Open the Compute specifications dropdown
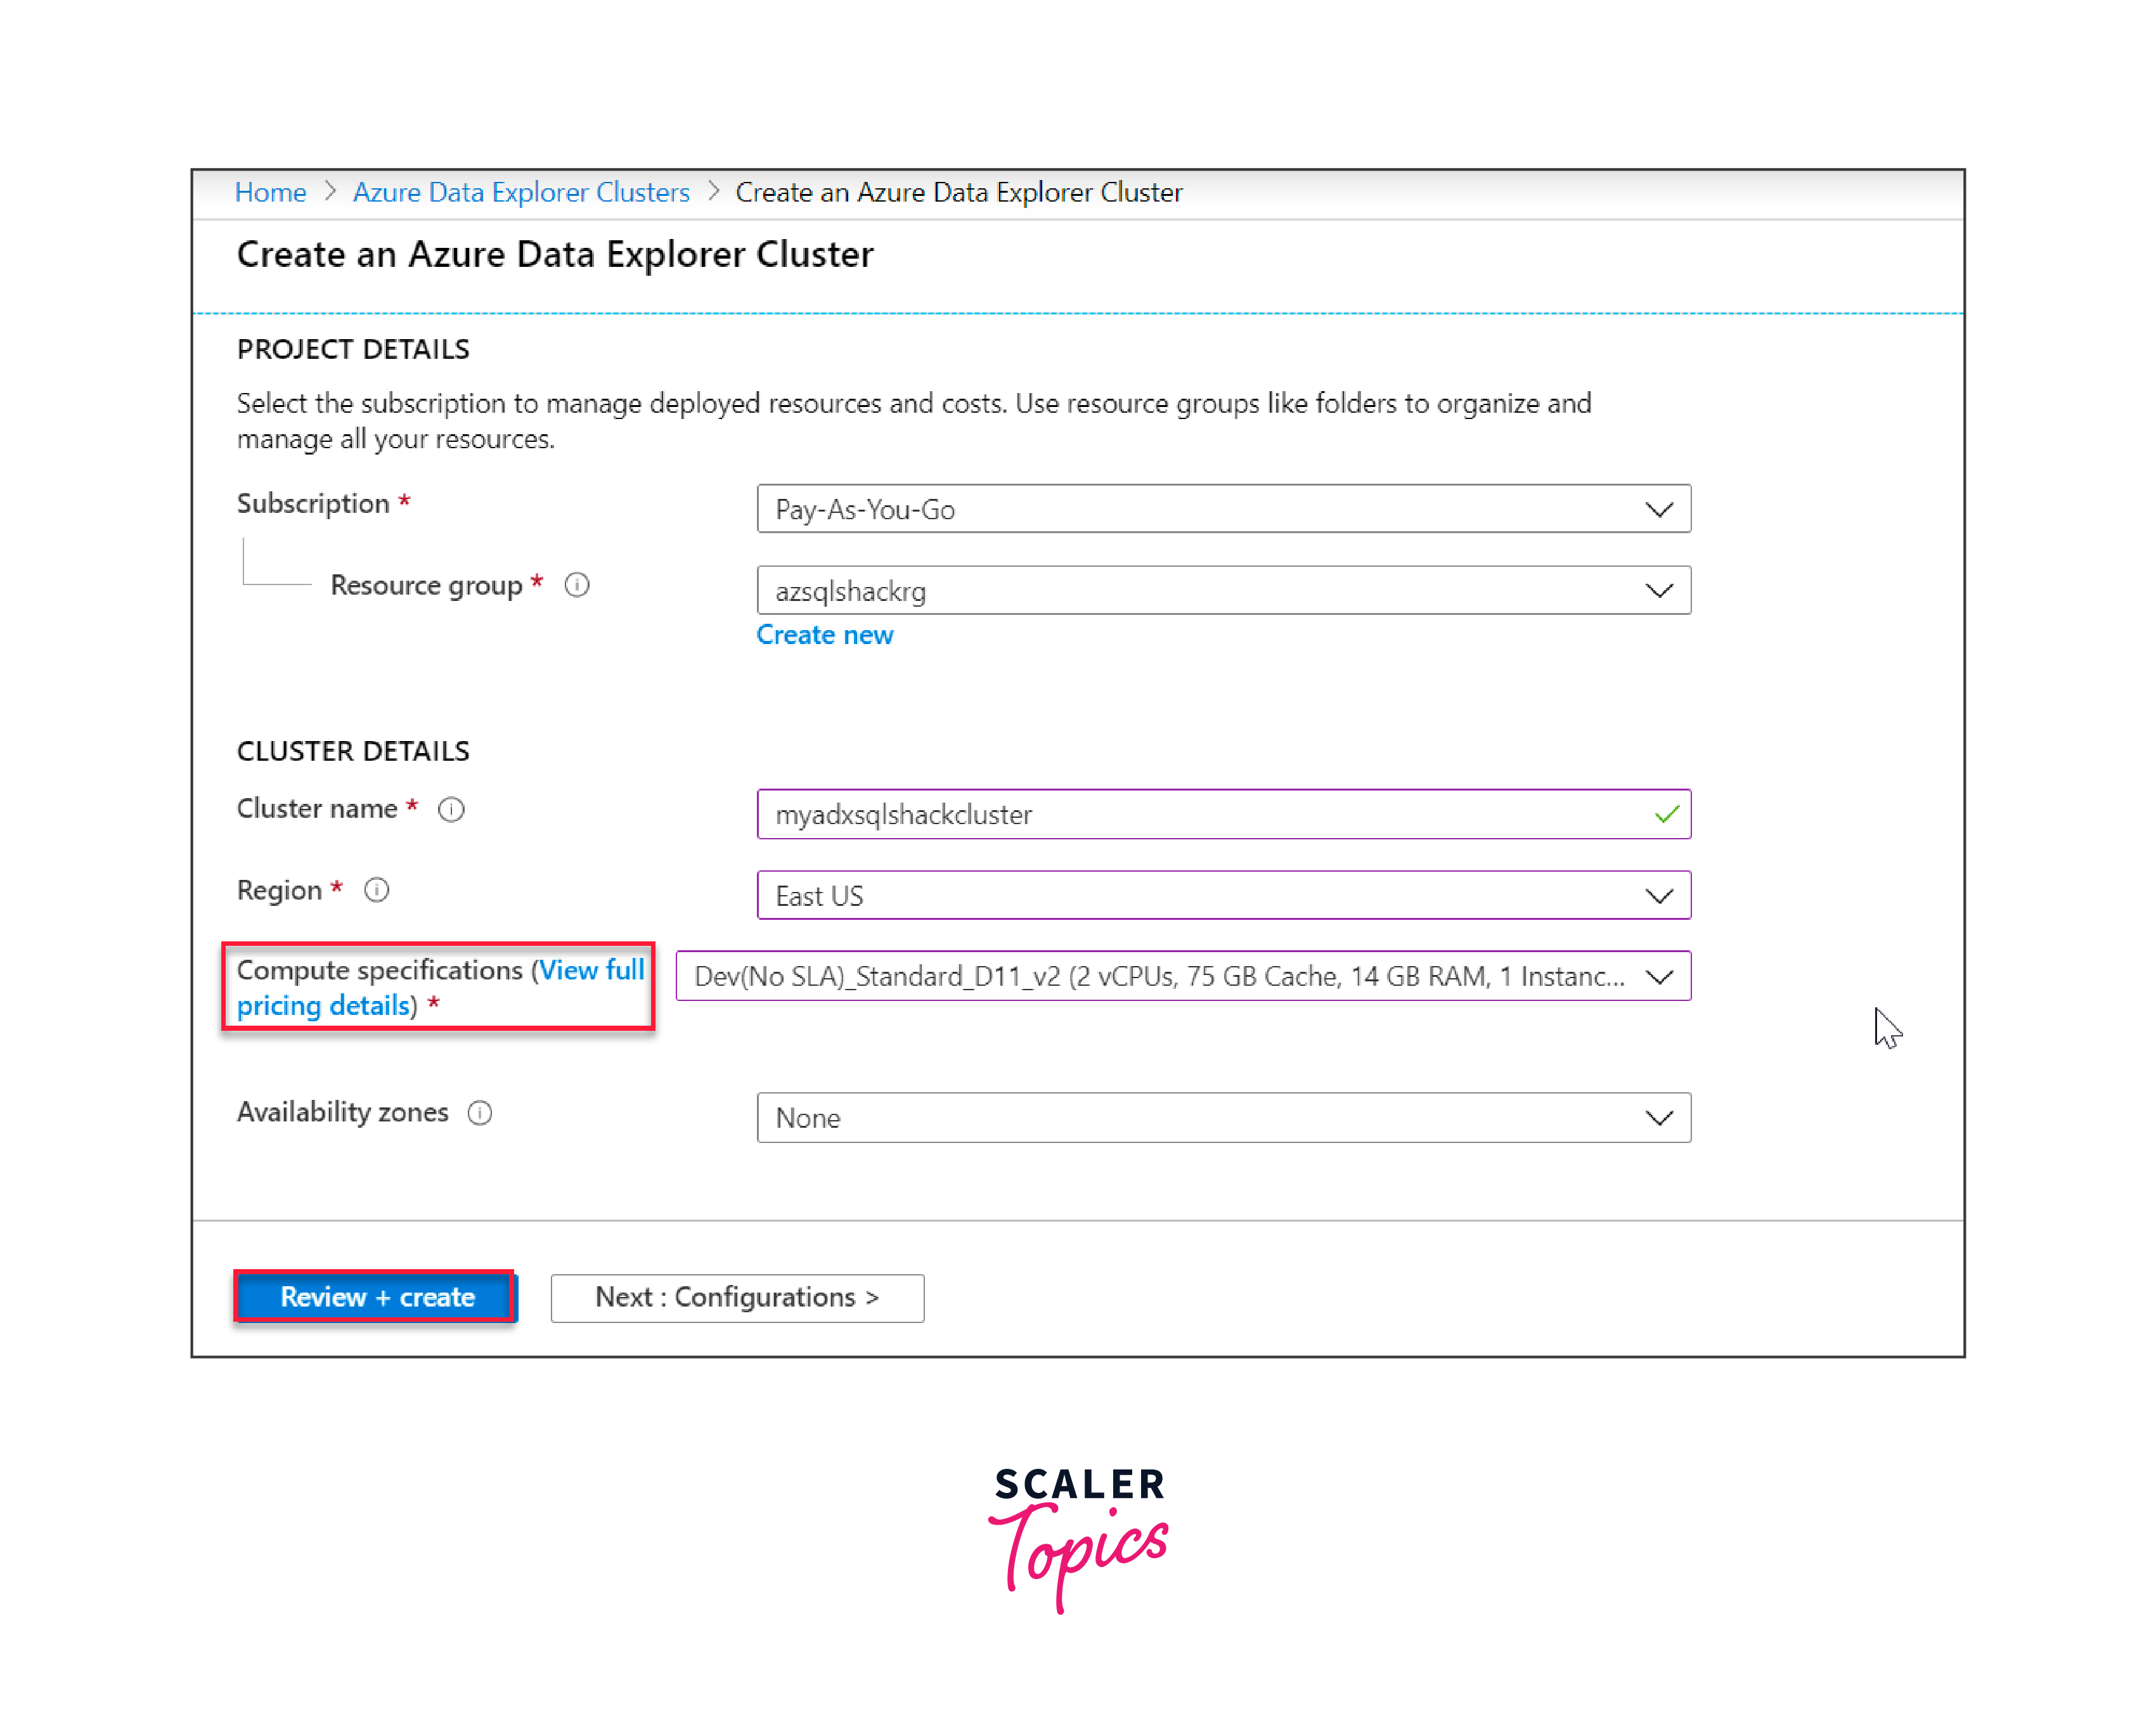 tap(1183, 976)
